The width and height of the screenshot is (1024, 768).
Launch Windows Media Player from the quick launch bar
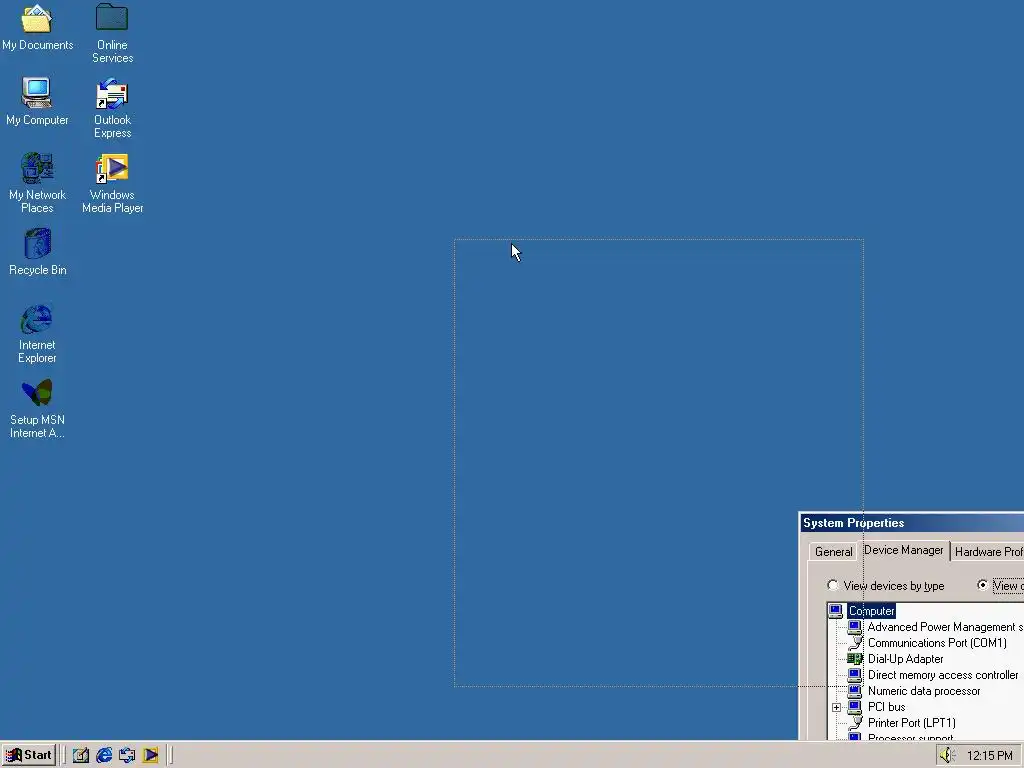[x=150, y=755]
